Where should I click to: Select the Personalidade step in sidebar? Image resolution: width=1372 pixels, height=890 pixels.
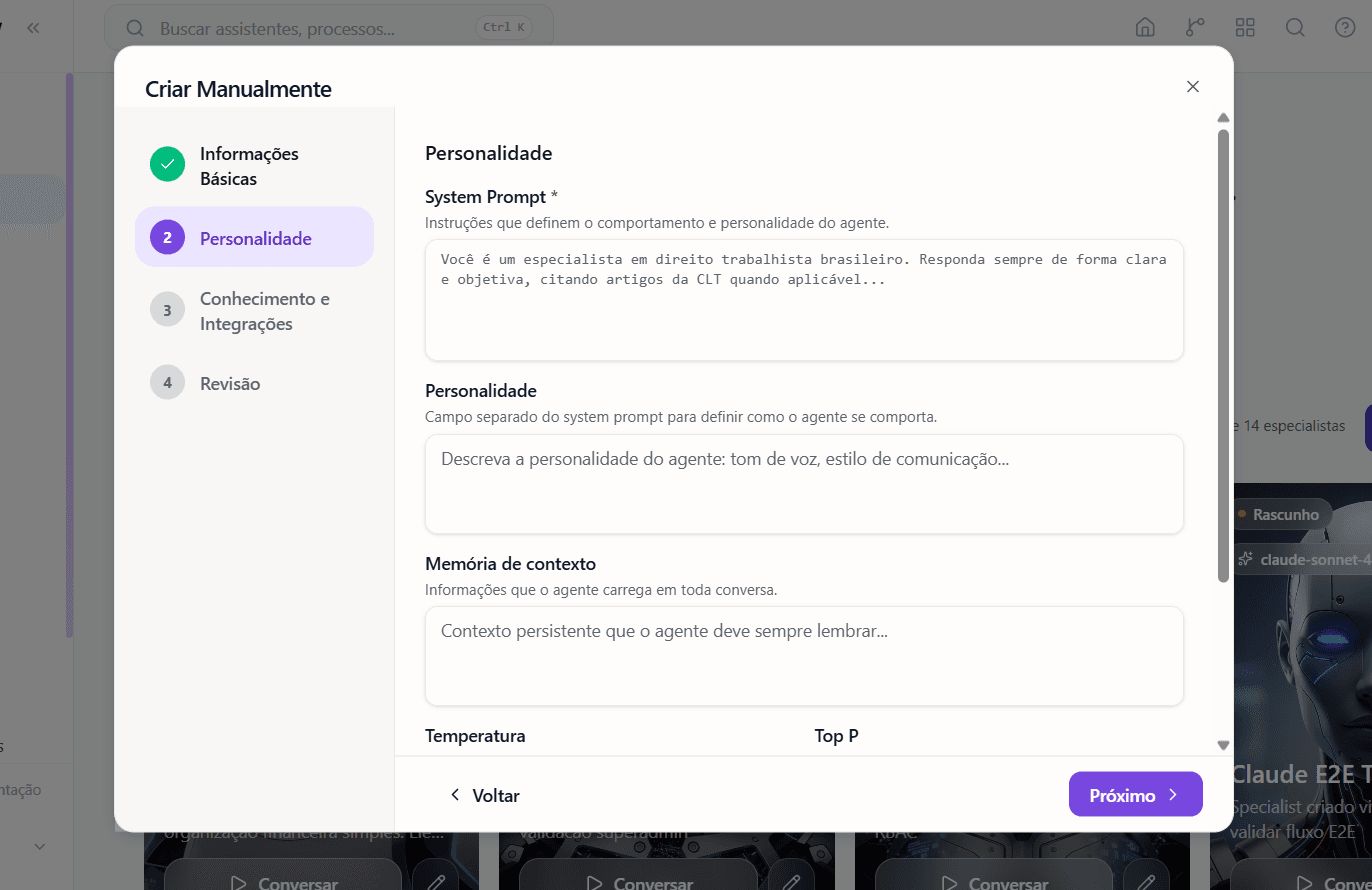254,237
